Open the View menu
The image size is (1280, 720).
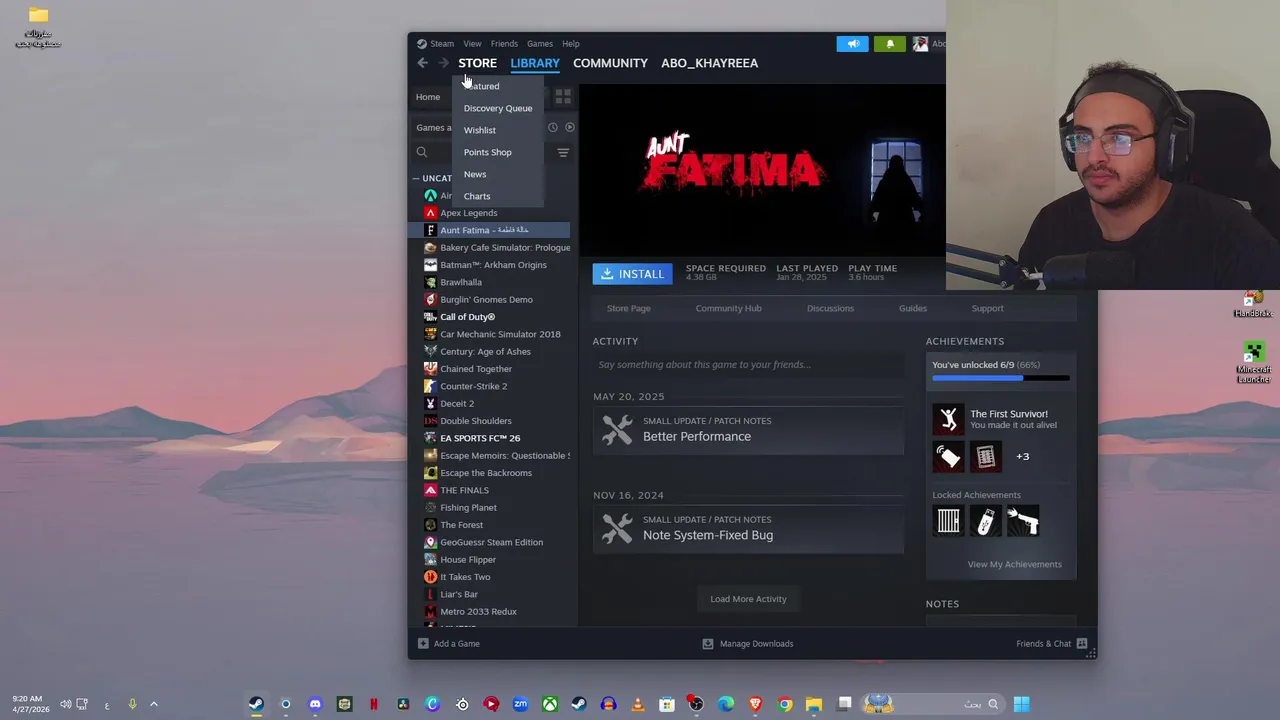pyautogui.click(x=472, y=43)
